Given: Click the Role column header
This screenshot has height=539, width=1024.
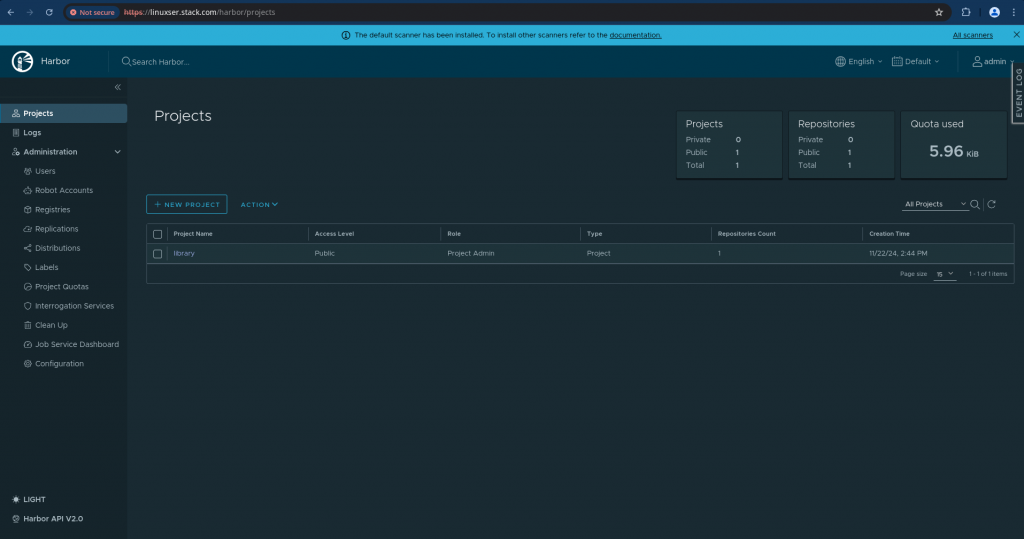Looking at the screenshot, I should pyautogui.click(x=454, y=234).
